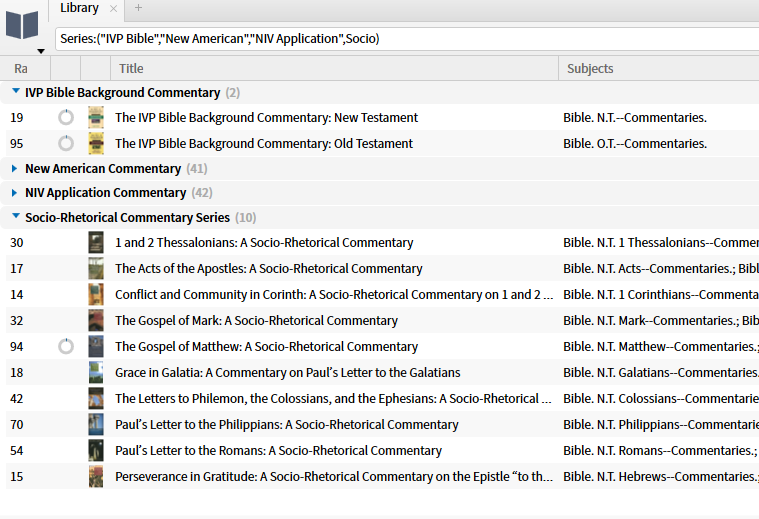Sort by the Title column header
The height and width of the screenshot is (519, 759).
tap(131, 69)
